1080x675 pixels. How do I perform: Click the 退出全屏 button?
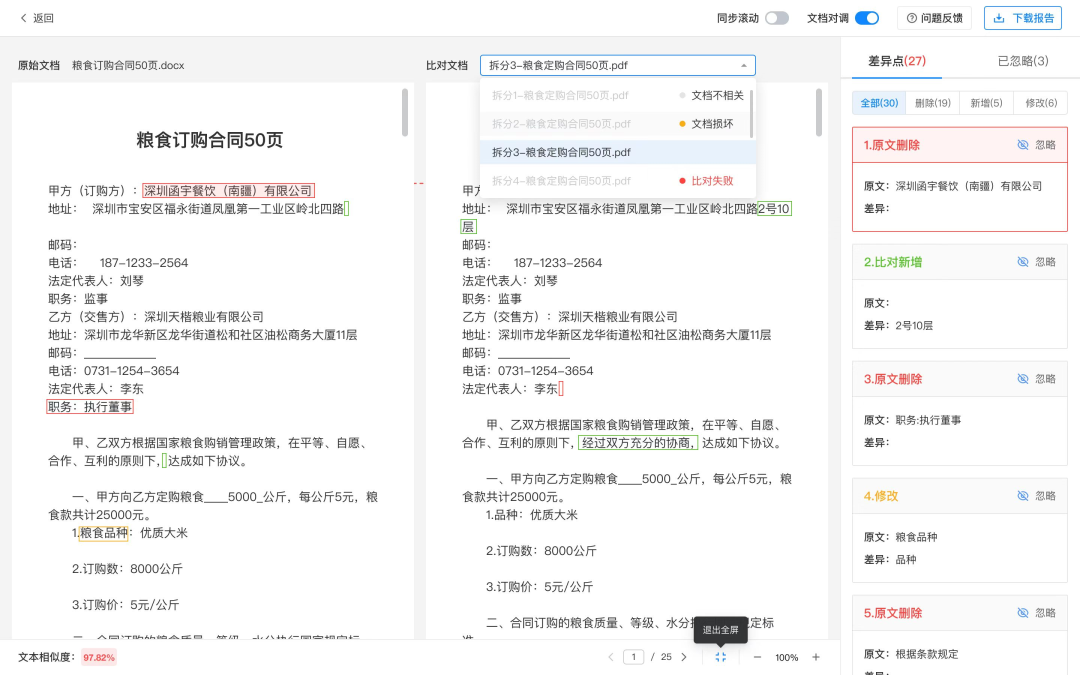720,630
